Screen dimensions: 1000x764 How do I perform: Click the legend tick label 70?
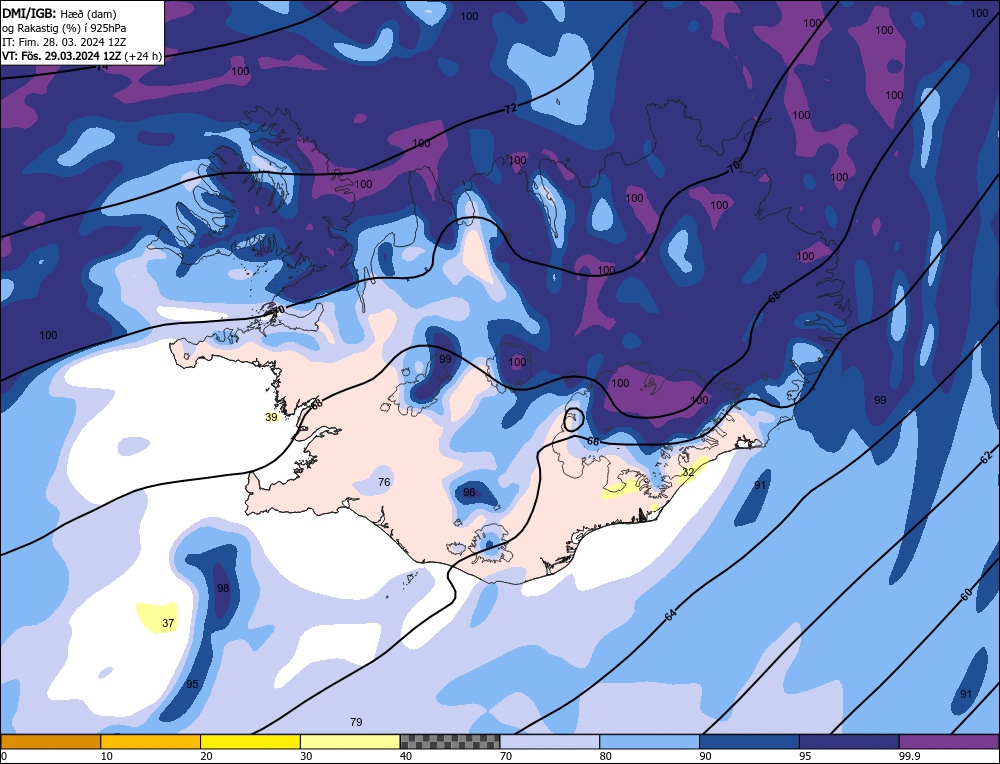pos(506,756)
